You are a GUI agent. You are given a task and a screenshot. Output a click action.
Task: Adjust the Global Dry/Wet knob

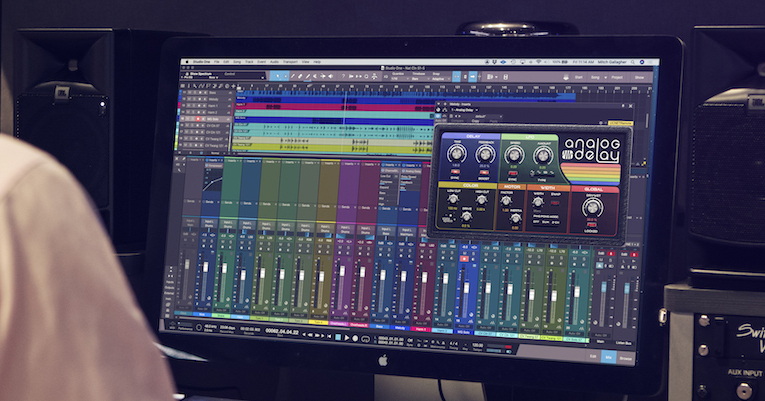coord(592,207)
